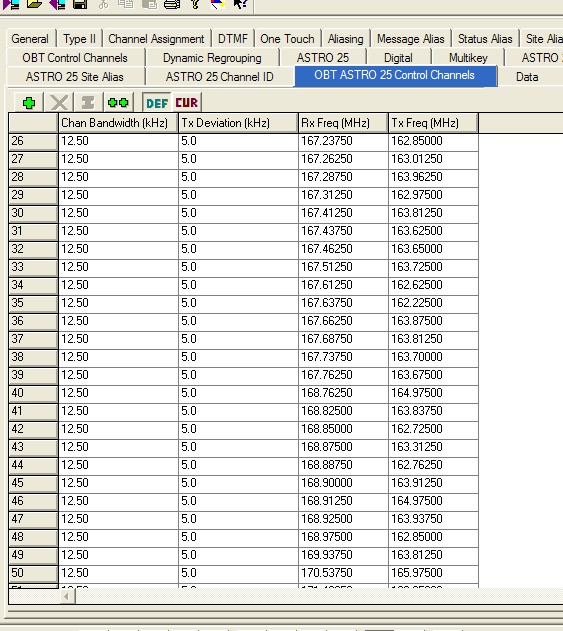Open the Dynamic Regrouping tab
The image size is (563, 631).
[212, 58]
